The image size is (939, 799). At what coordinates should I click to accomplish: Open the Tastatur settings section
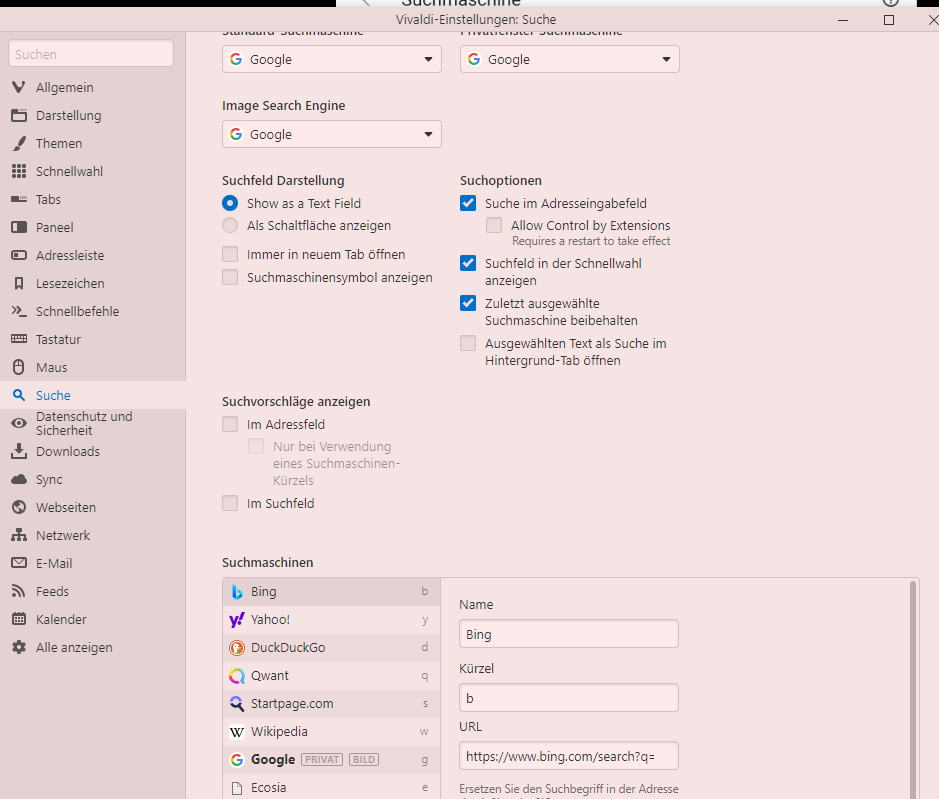tap(58, 339)
